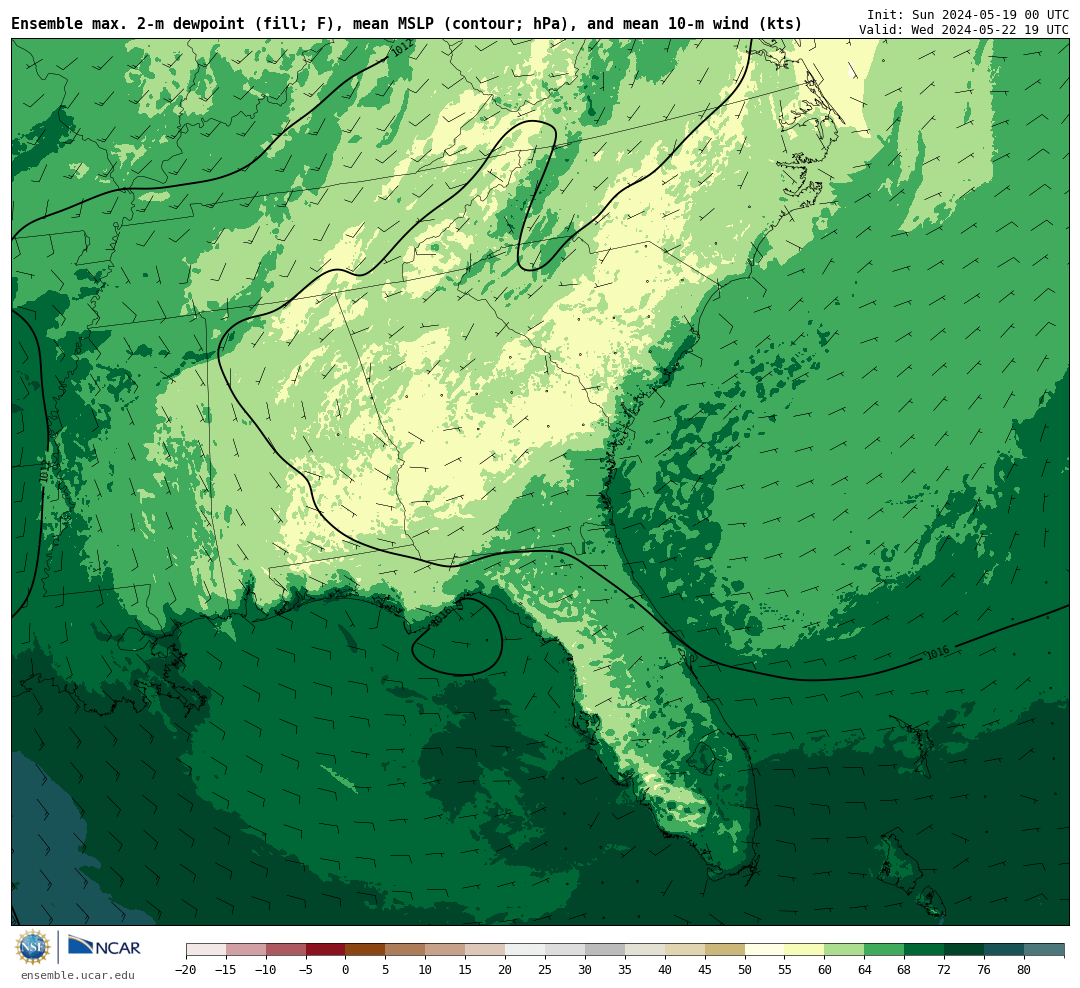
Task: Click the -15 colorbar tick label
Action: pos(226,969)
